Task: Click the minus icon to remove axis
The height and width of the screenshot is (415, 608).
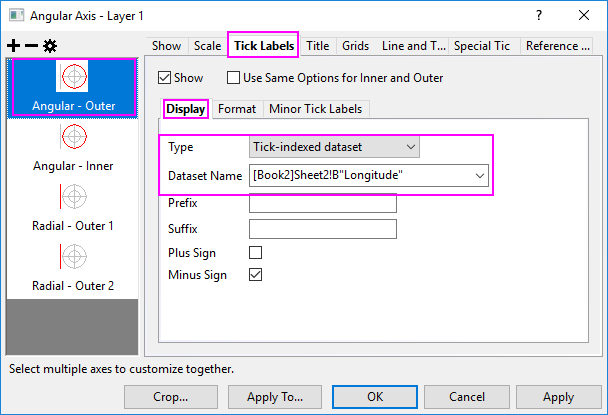Action: coord(30,46)
